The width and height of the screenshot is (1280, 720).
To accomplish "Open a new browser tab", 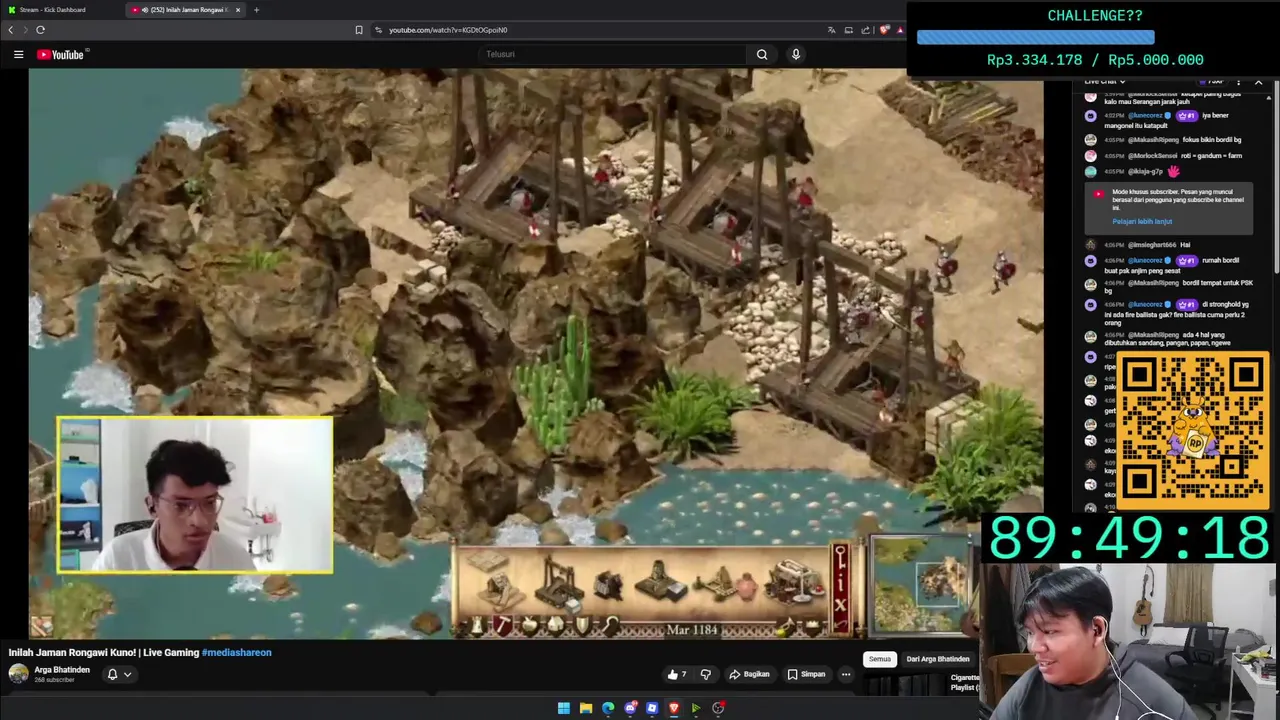I will coord(256,10).
